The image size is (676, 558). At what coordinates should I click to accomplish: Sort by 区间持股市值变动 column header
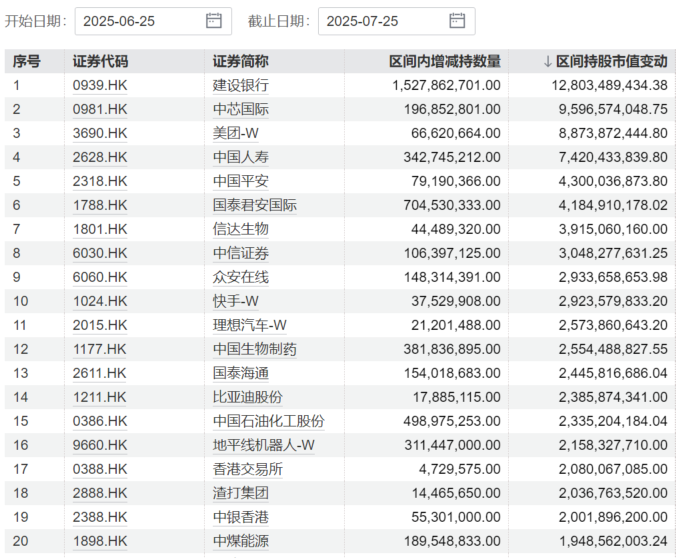(611, 62)
